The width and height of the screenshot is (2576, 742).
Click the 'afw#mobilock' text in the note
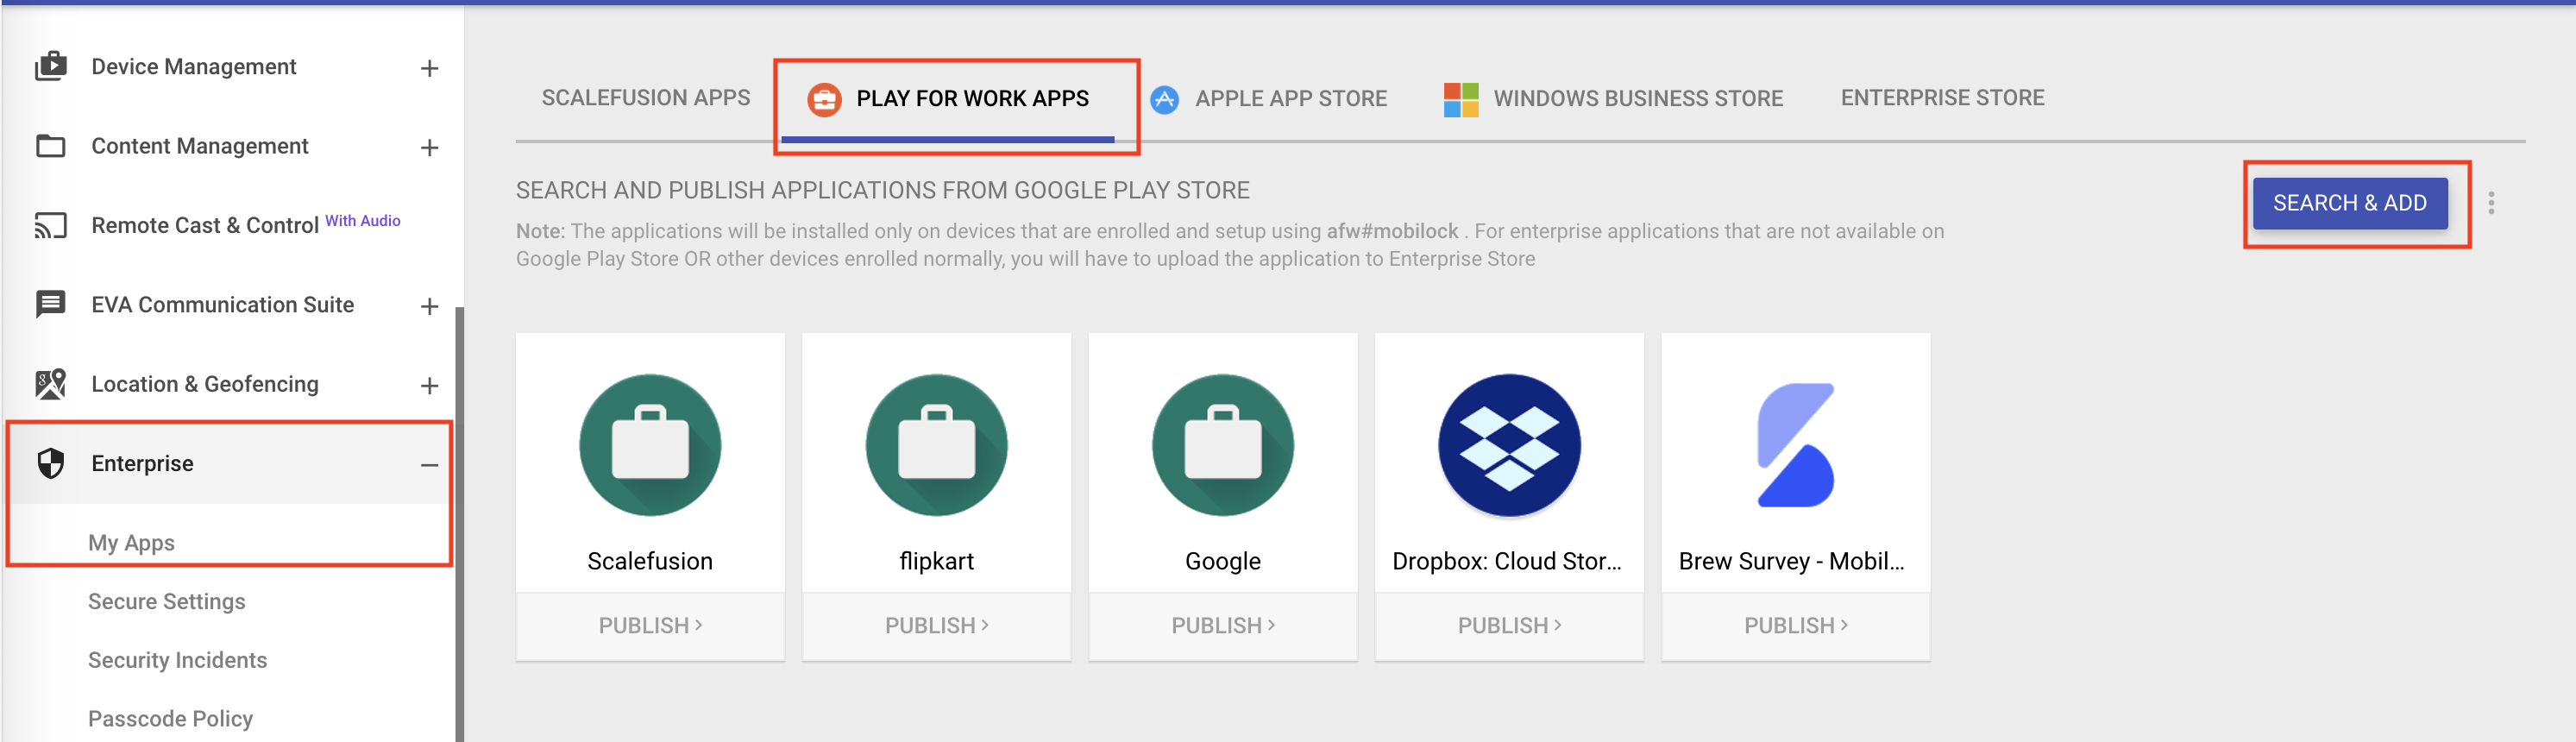[x=1392, y=231]
